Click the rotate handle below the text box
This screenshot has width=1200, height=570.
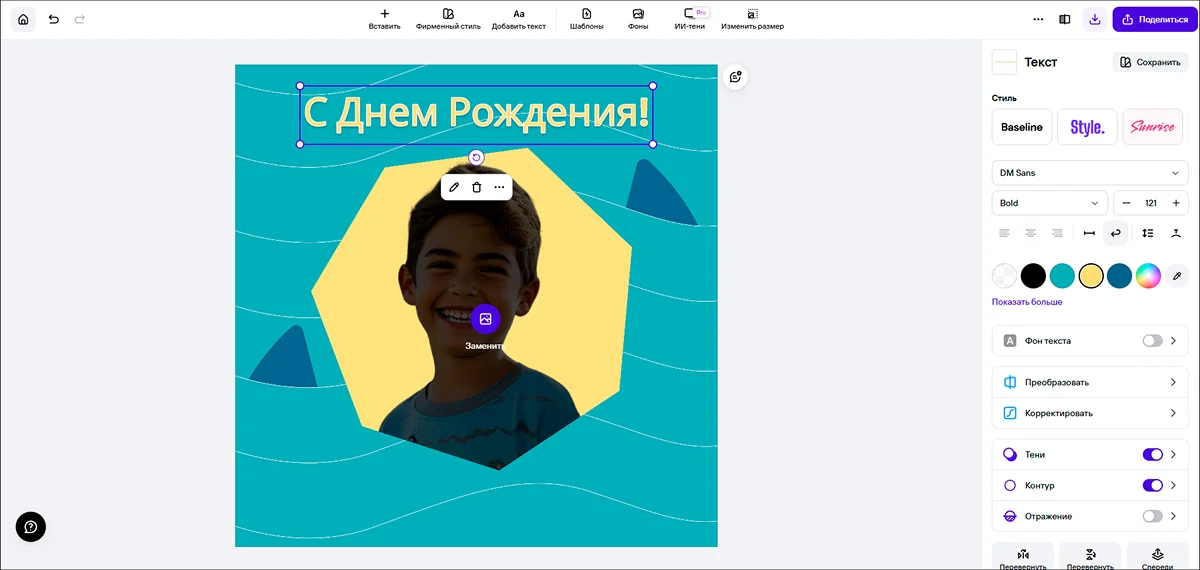[x=476, y=157]
